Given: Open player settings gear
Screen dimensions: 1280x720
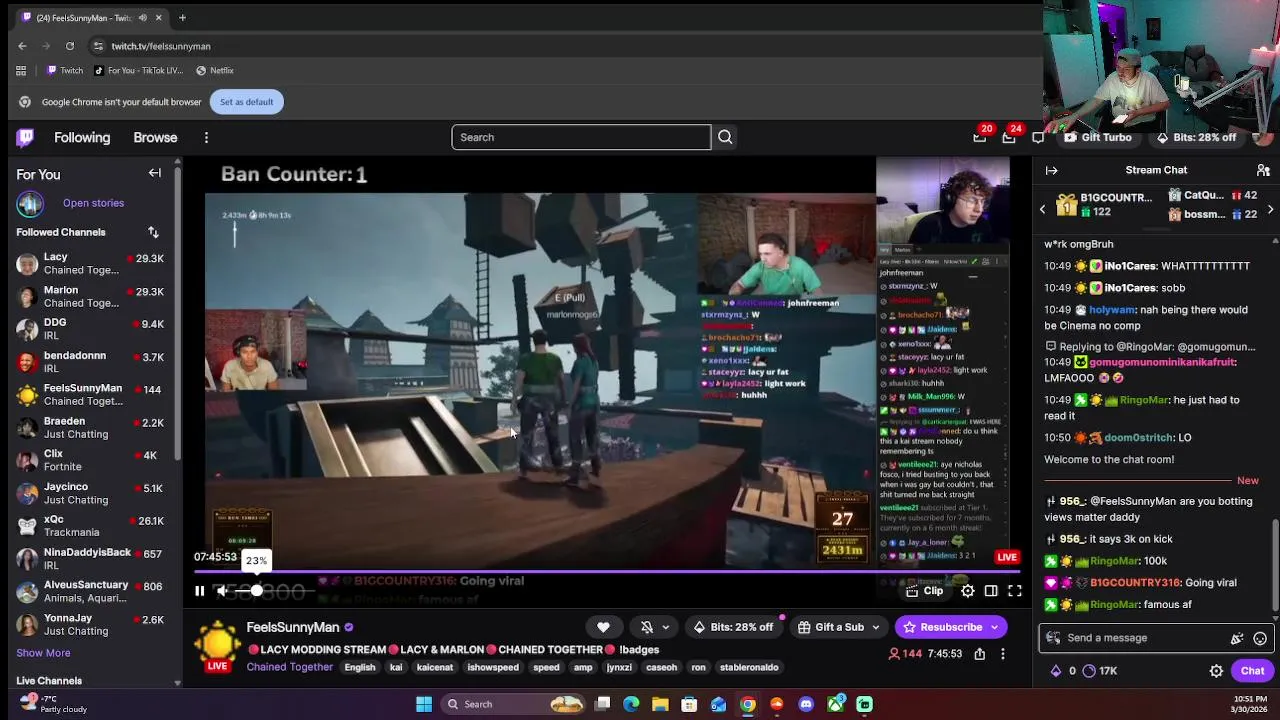Looking at the screenshot, I should pyautogui.click(x=968, y=591).
